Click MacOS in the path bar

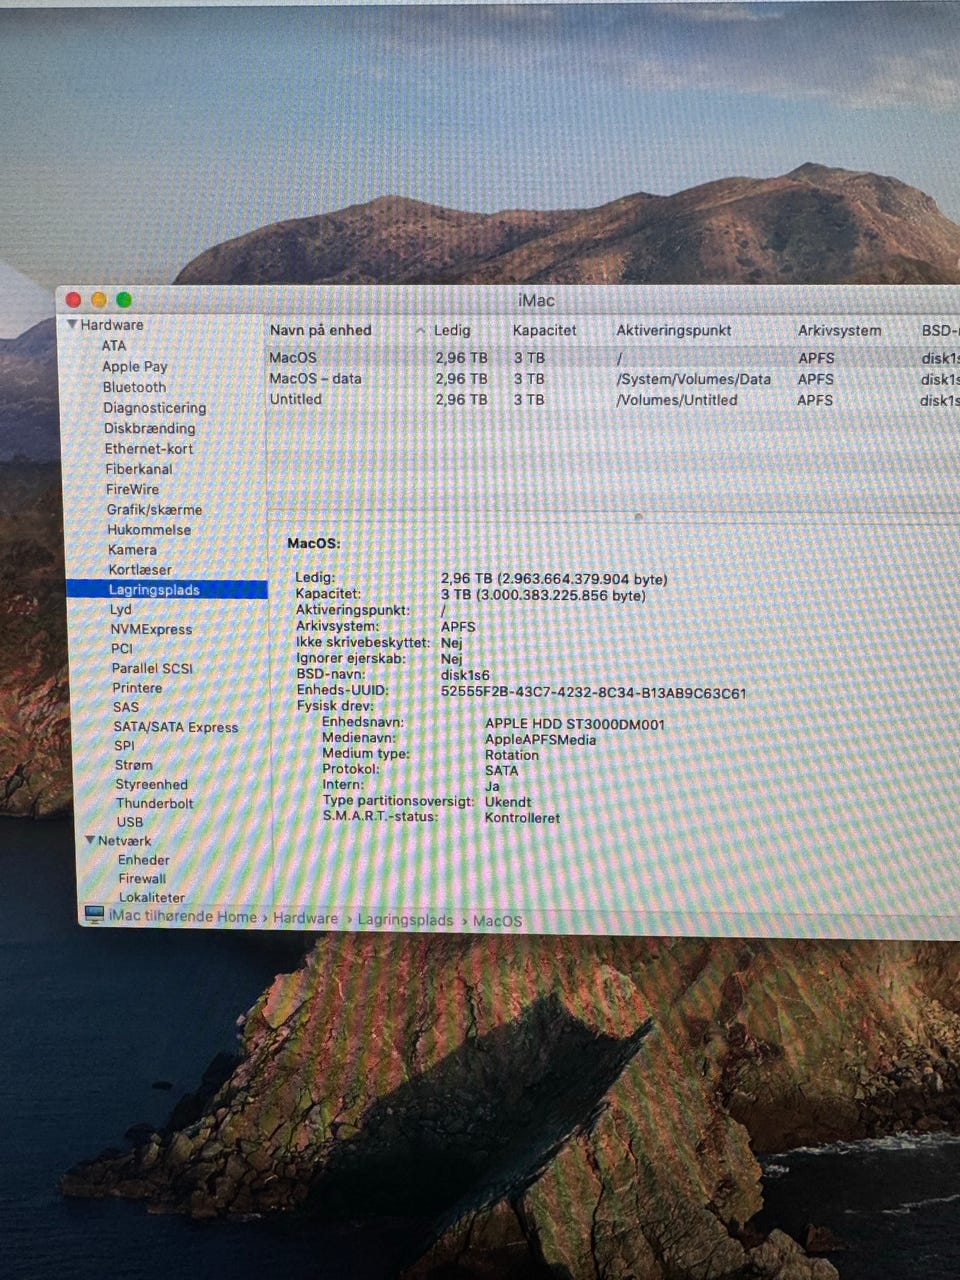pyautogui.click(x=497, y=921)
